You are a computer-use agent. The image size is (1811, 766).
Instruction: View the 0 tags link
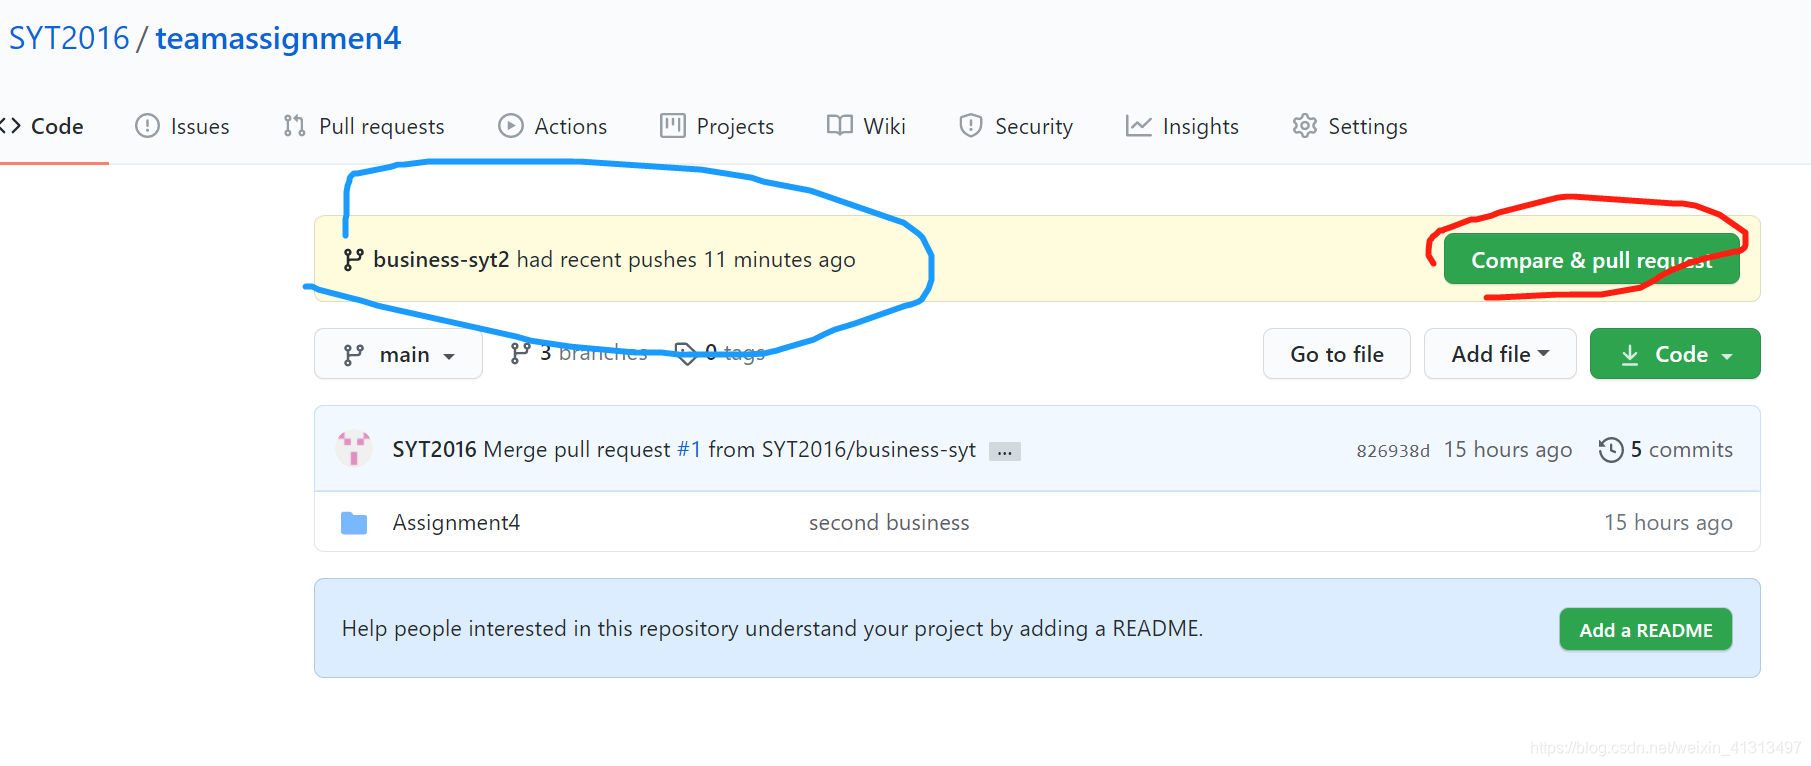point(720,353)
